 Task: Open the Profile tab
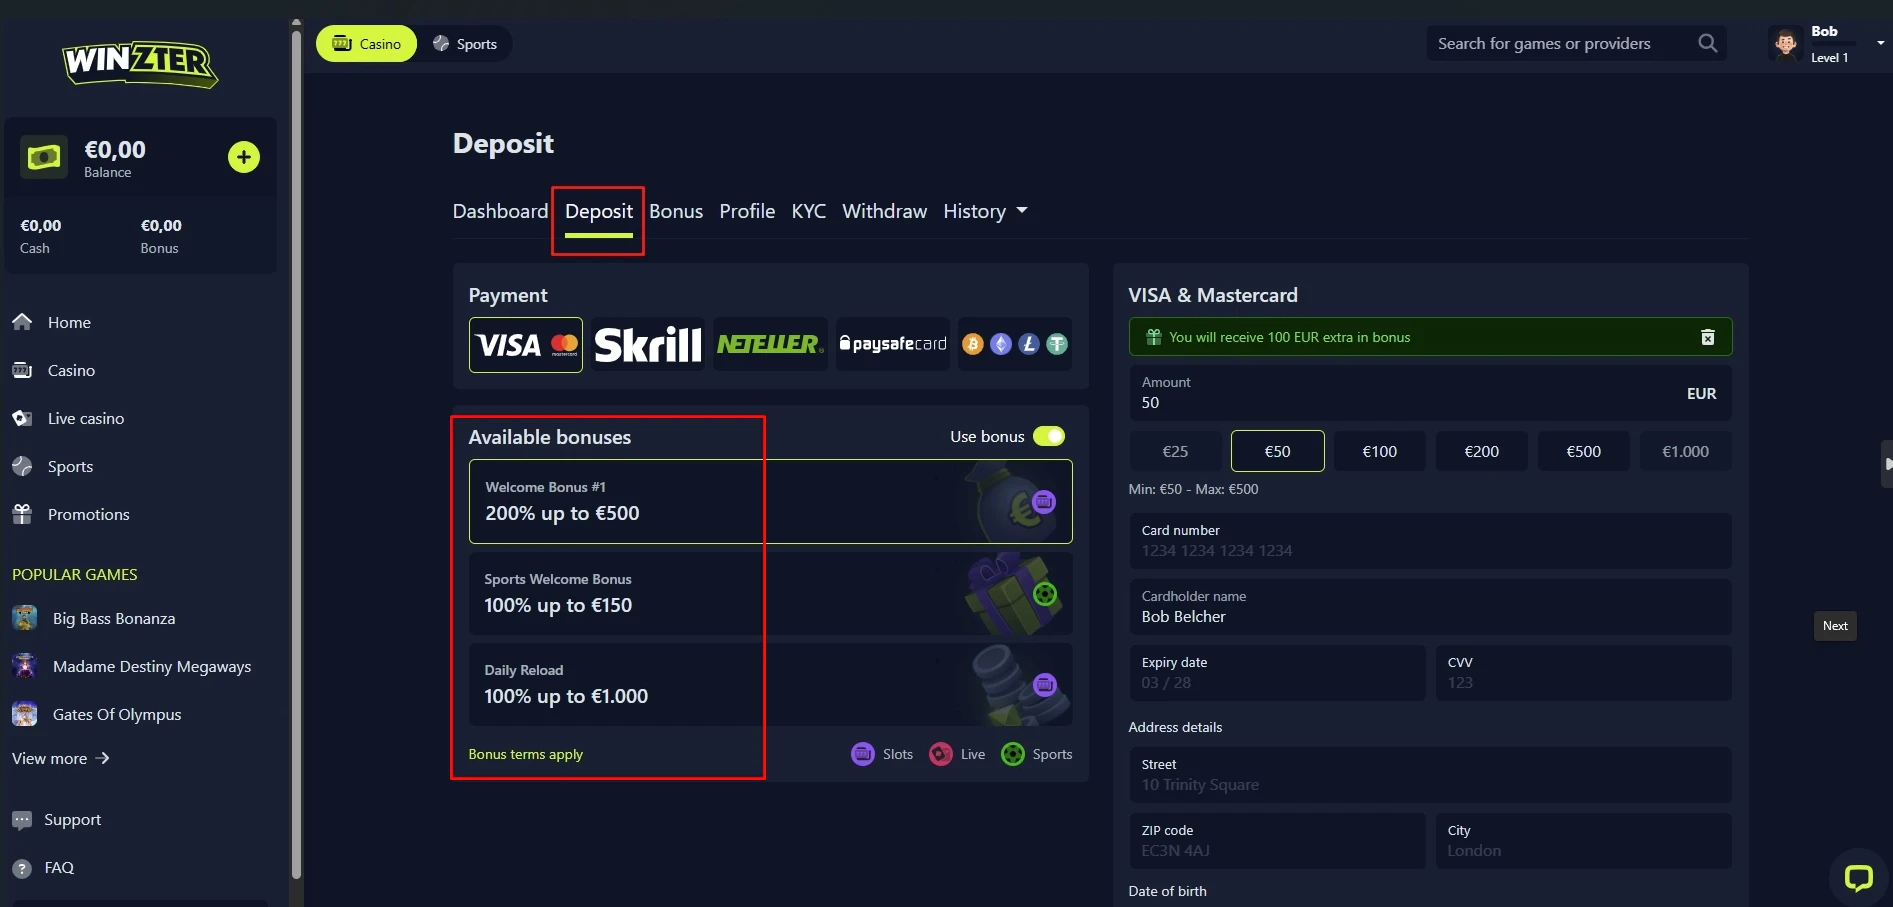point(747,211)
